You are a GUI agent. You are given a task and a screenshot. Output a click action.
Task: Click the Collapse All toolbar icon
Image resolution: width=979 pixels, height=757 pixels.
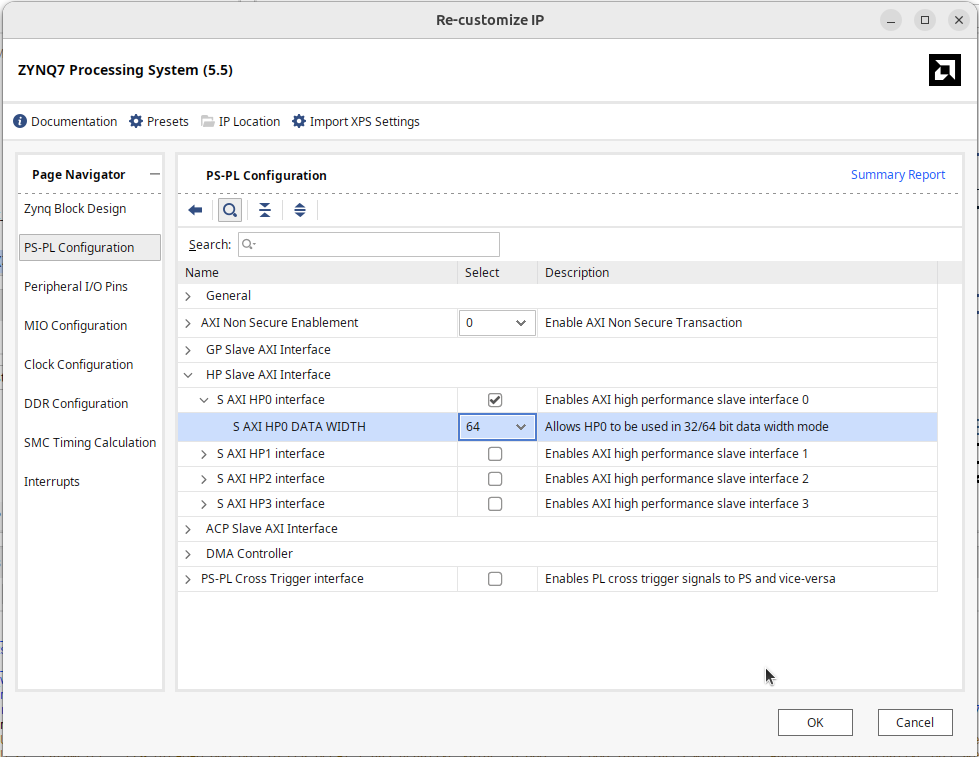pyautogui.click(x=265, y=210)
